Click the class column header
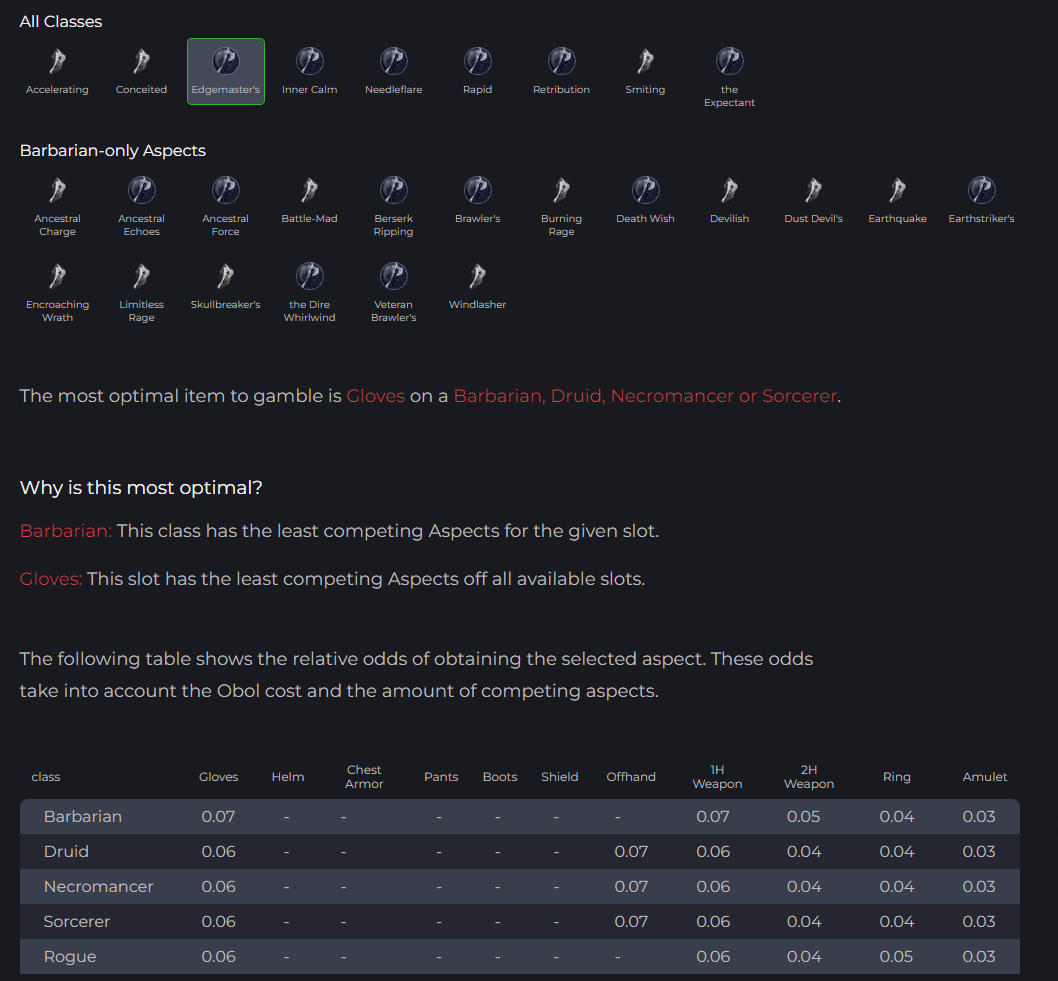 [46, 777]
